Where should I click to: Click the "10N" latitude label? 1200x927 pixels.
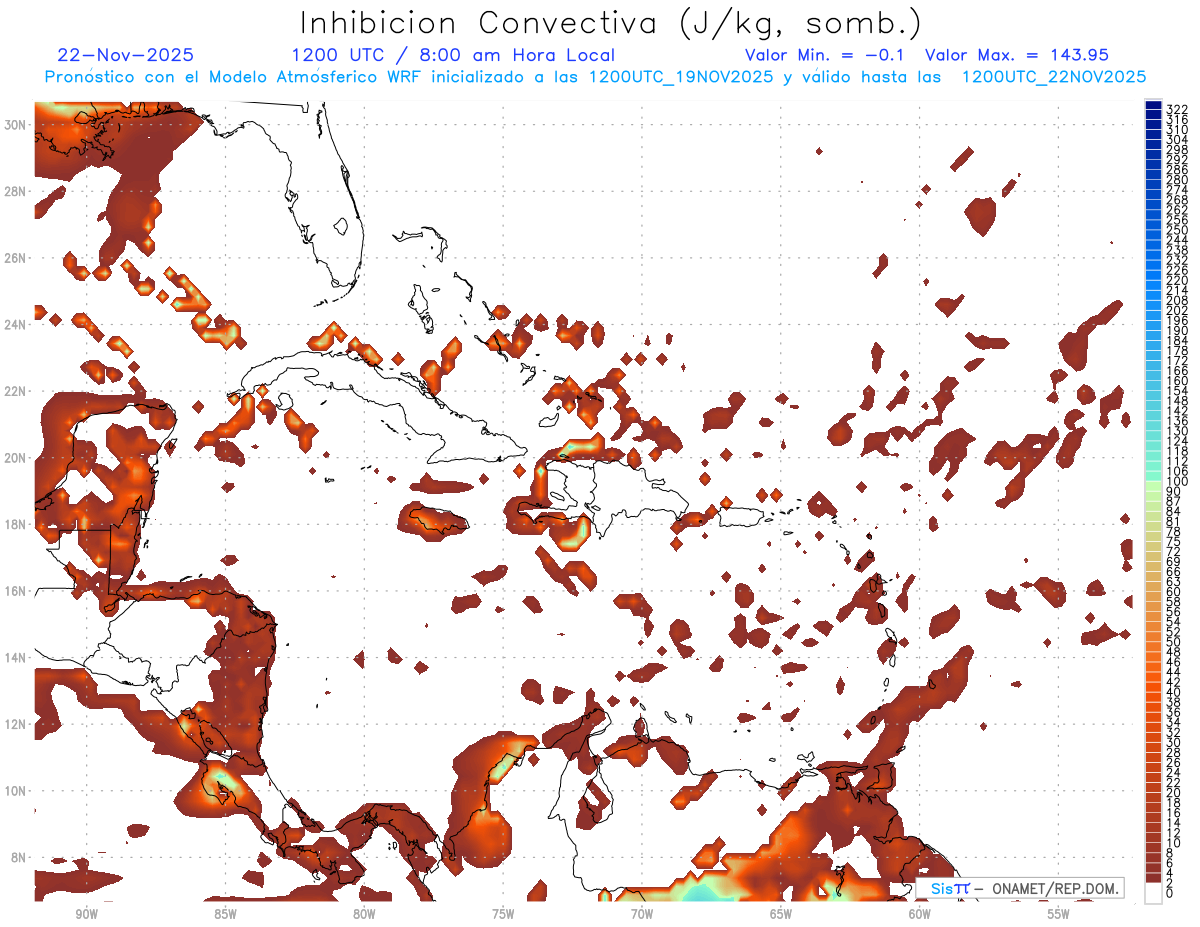point(17,790)
